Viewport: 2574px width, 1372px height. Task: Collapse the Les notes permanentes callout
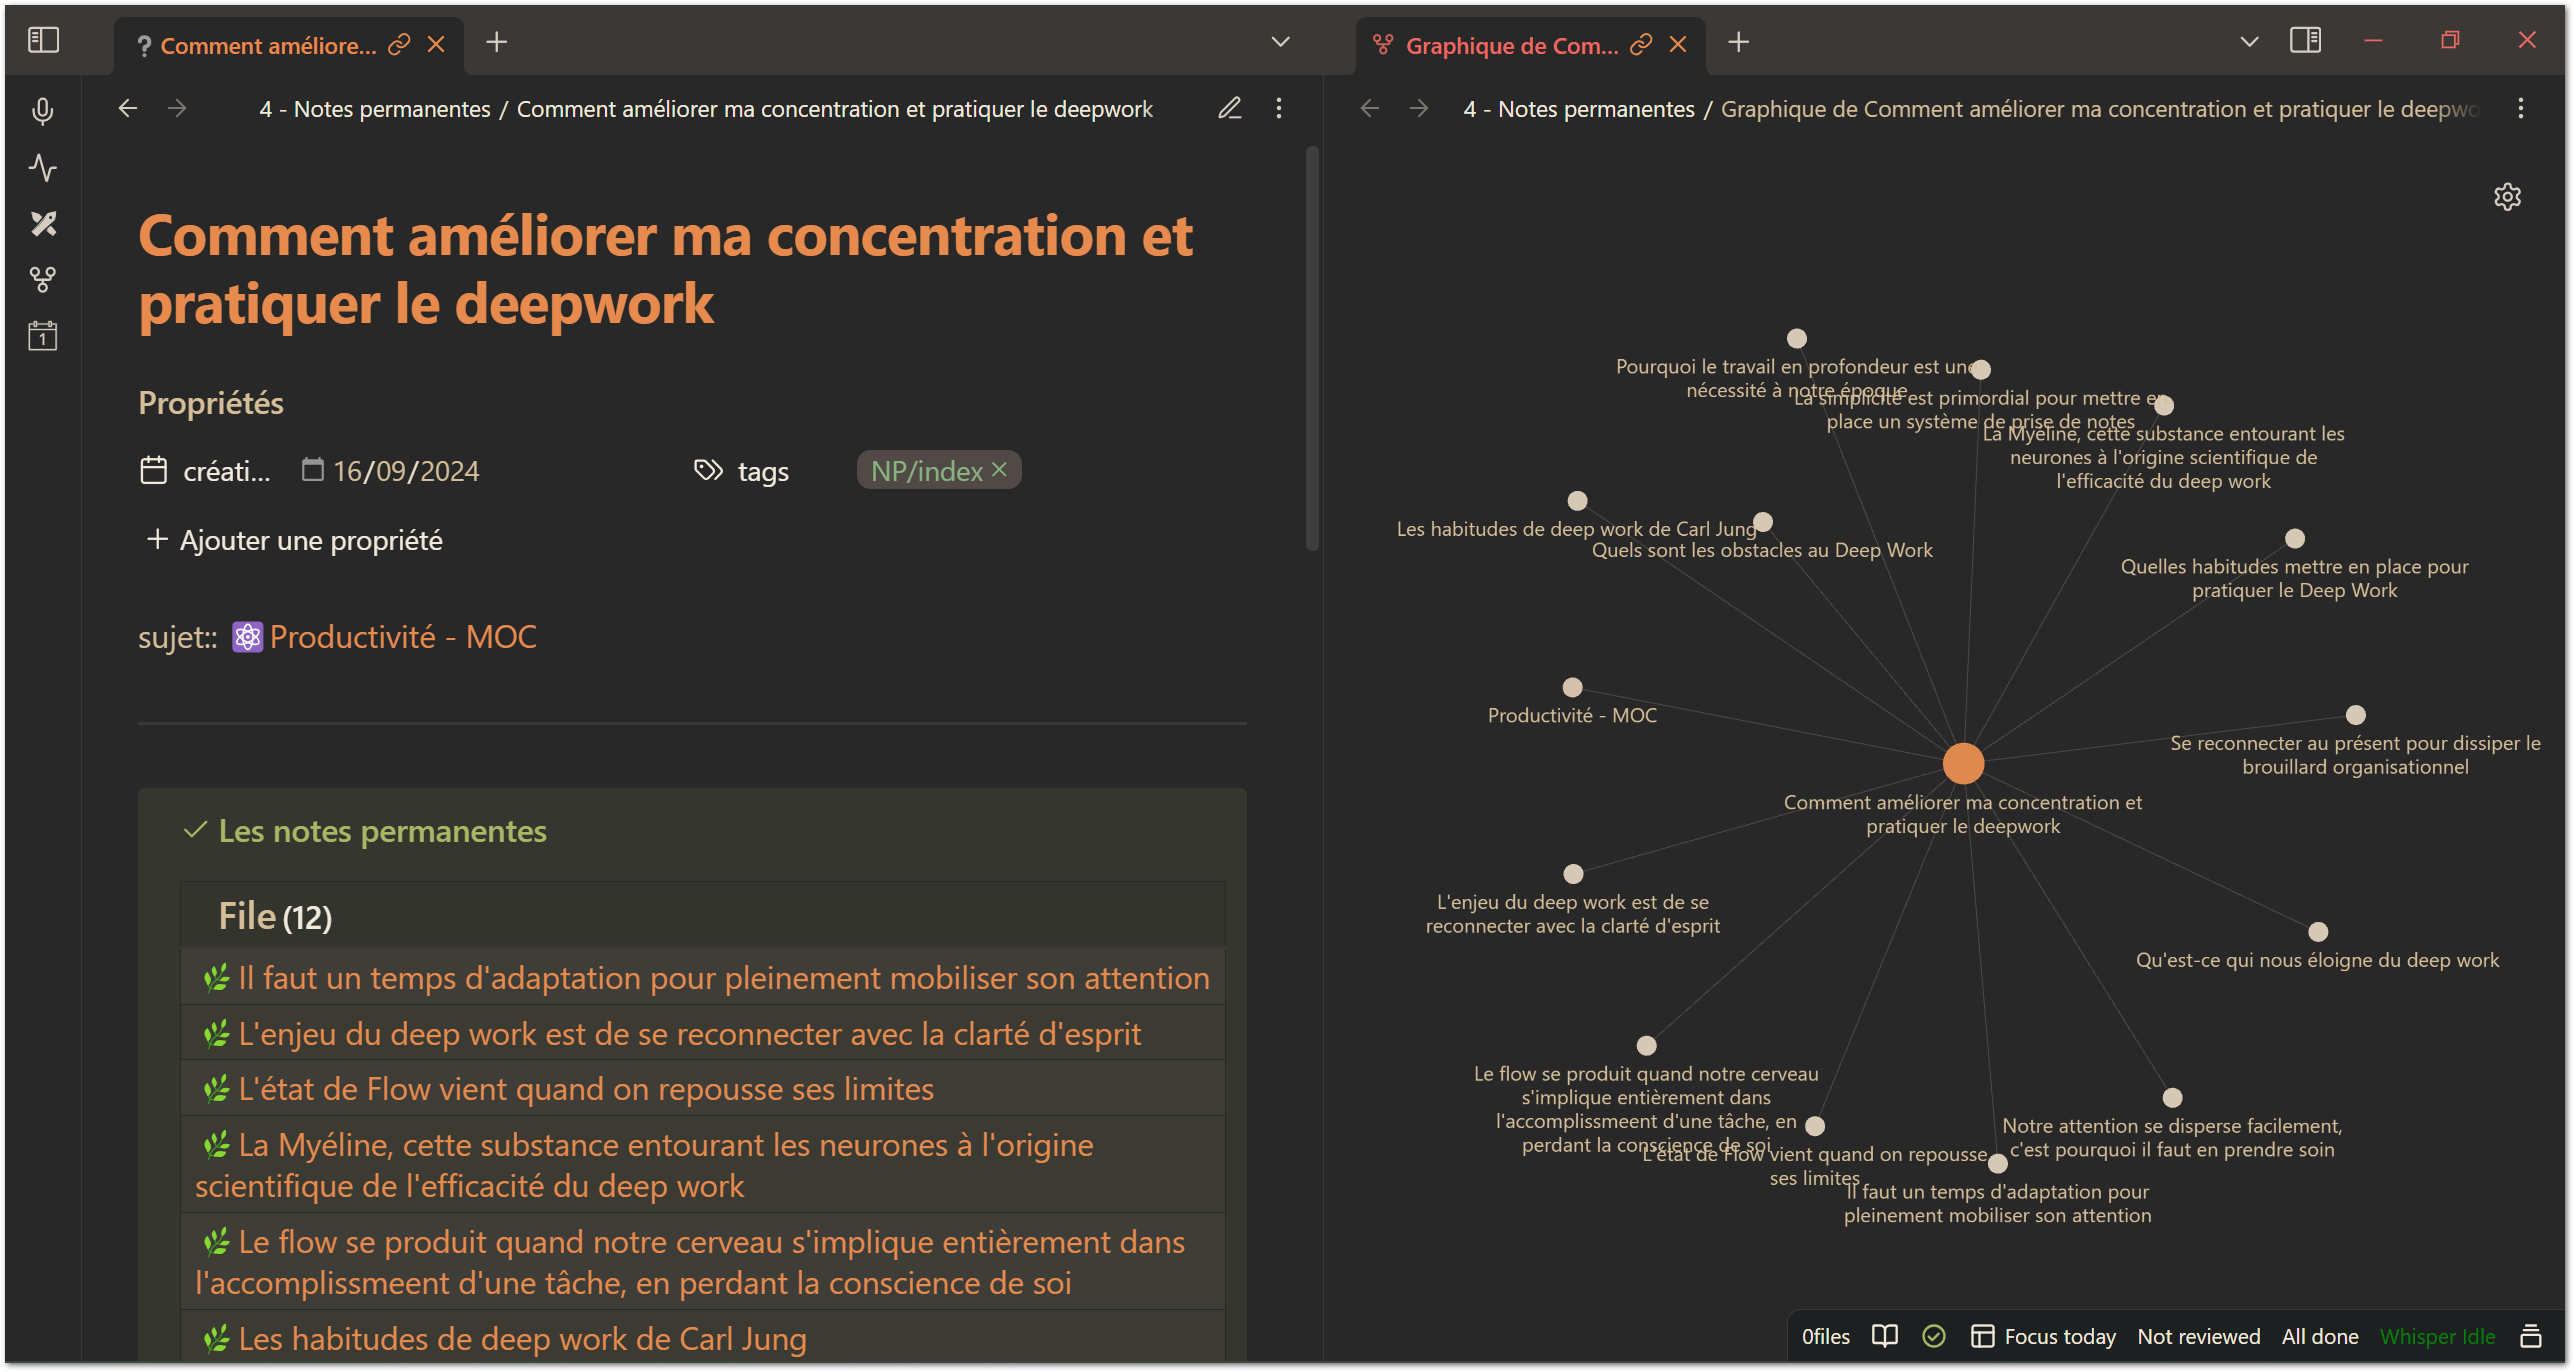click(x=380, y=831)
